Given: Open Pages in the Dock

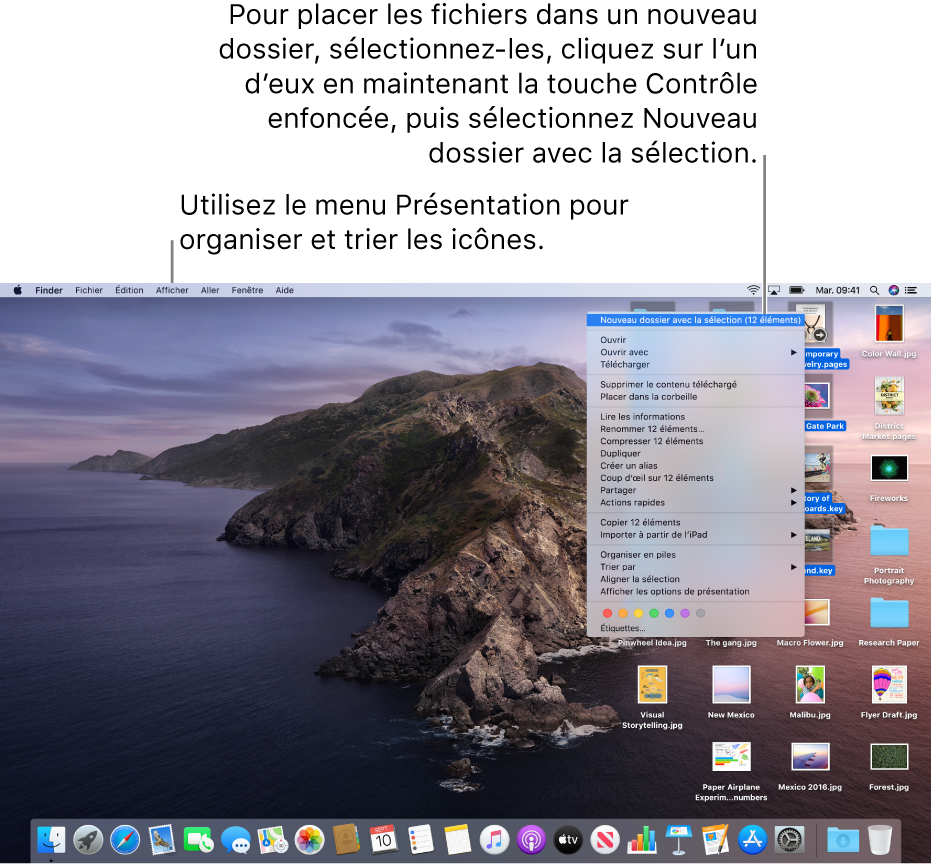Looking at the screenshot, I should point(715,840).
